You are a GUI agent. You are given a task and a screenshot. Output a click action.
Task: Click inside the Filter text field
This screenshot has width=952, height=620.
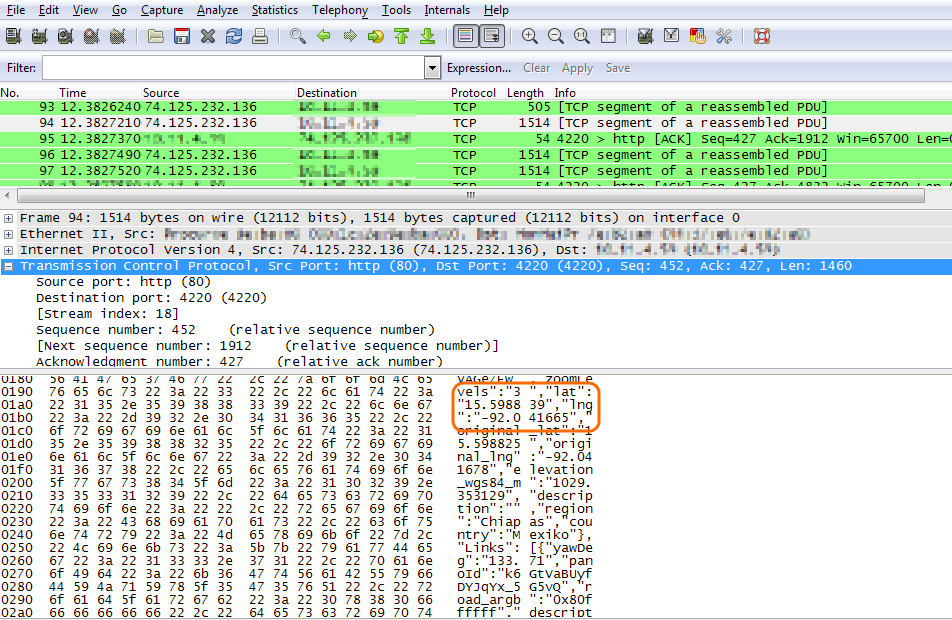[x=232, y=68]
